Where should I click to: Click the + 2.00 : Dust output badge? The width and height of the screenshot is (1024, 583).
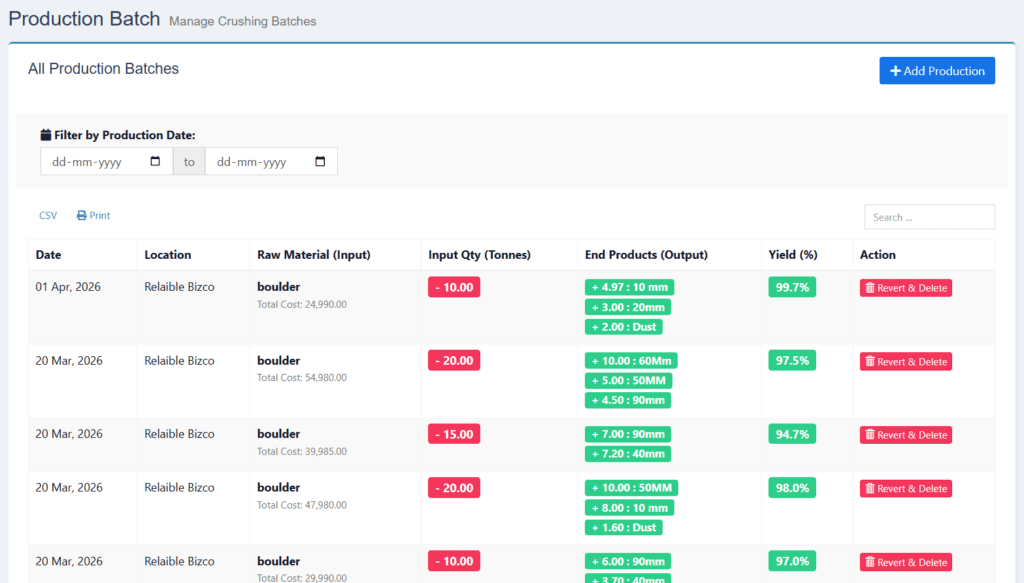tap(624, 326)
